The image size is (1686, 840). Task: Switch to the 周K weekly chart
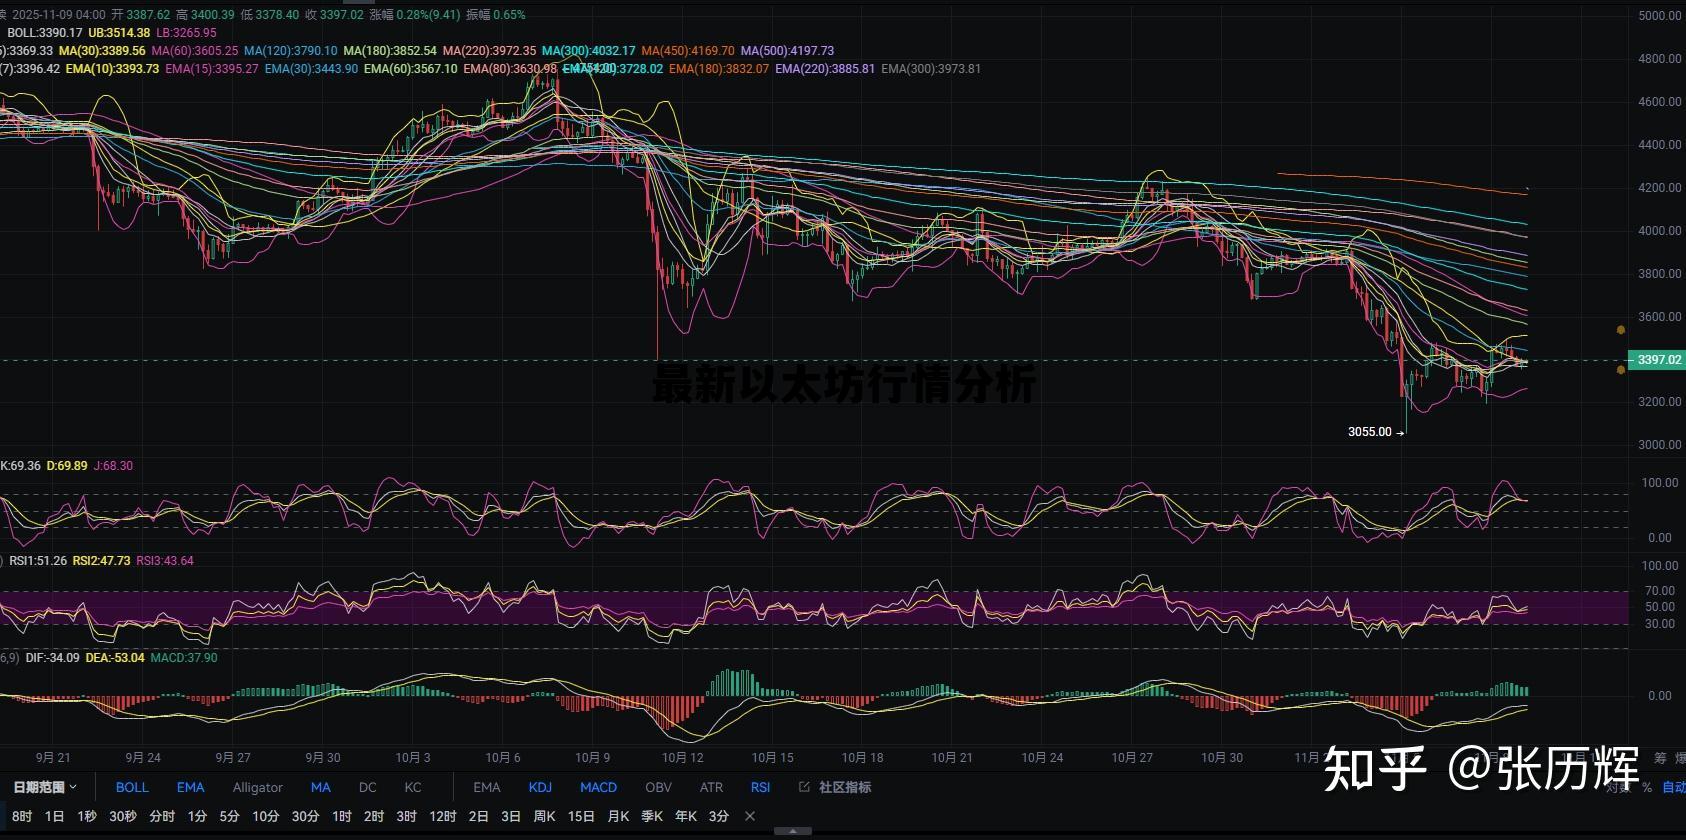pos(544,816)
